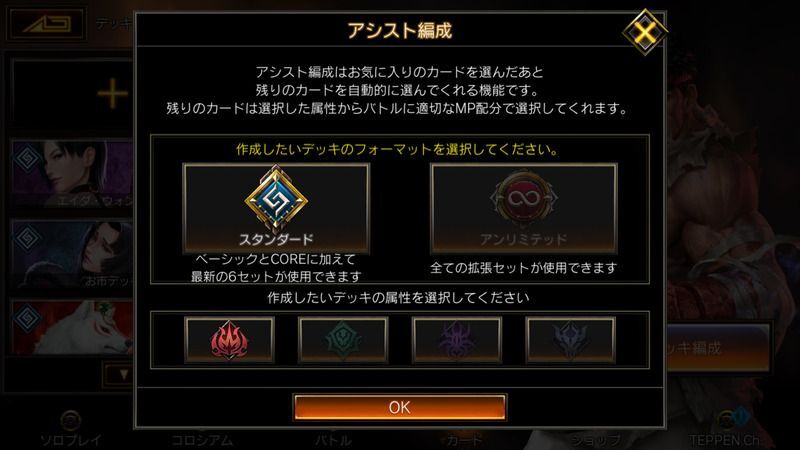The width and height of the screenshot is (800, 450).
Task: Select the red fire attribute icon
Action: [x=229, y=339]
